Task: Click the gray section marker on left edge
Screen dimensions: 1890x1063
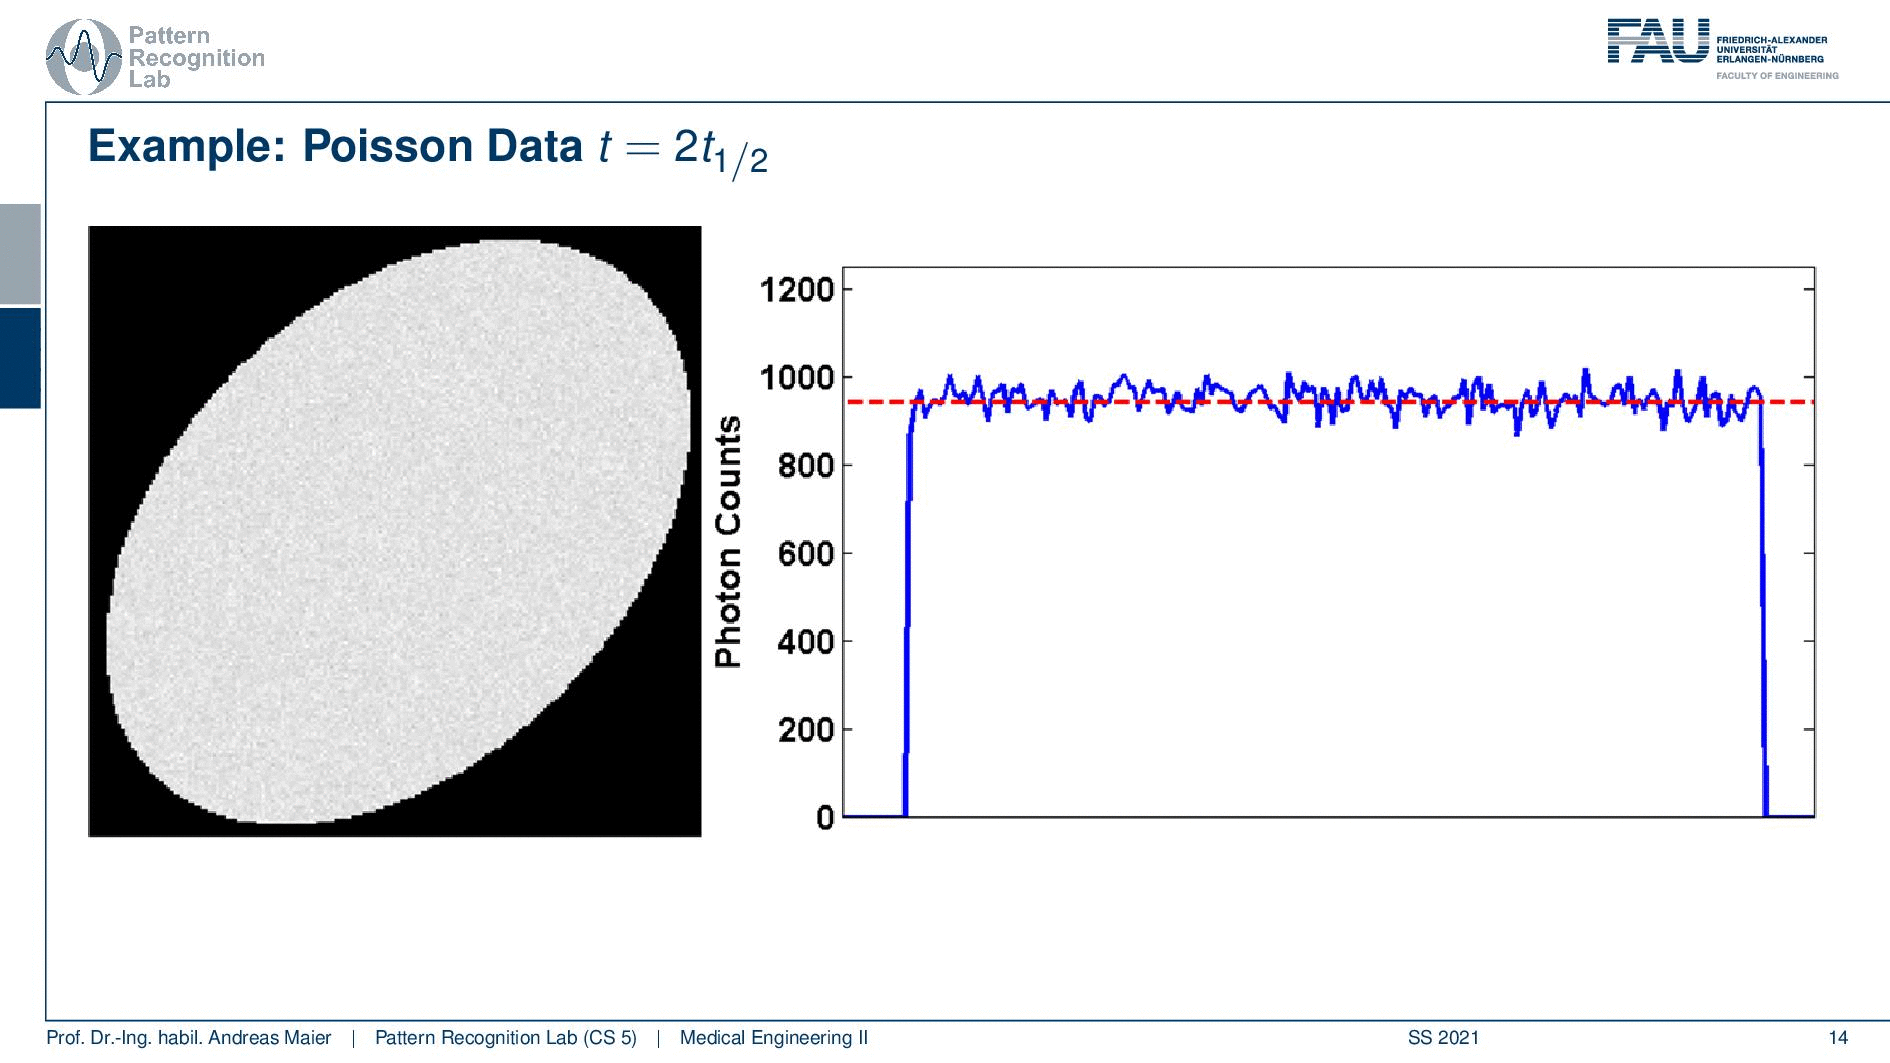Action: pyautogui.click(x=20, y=254)
